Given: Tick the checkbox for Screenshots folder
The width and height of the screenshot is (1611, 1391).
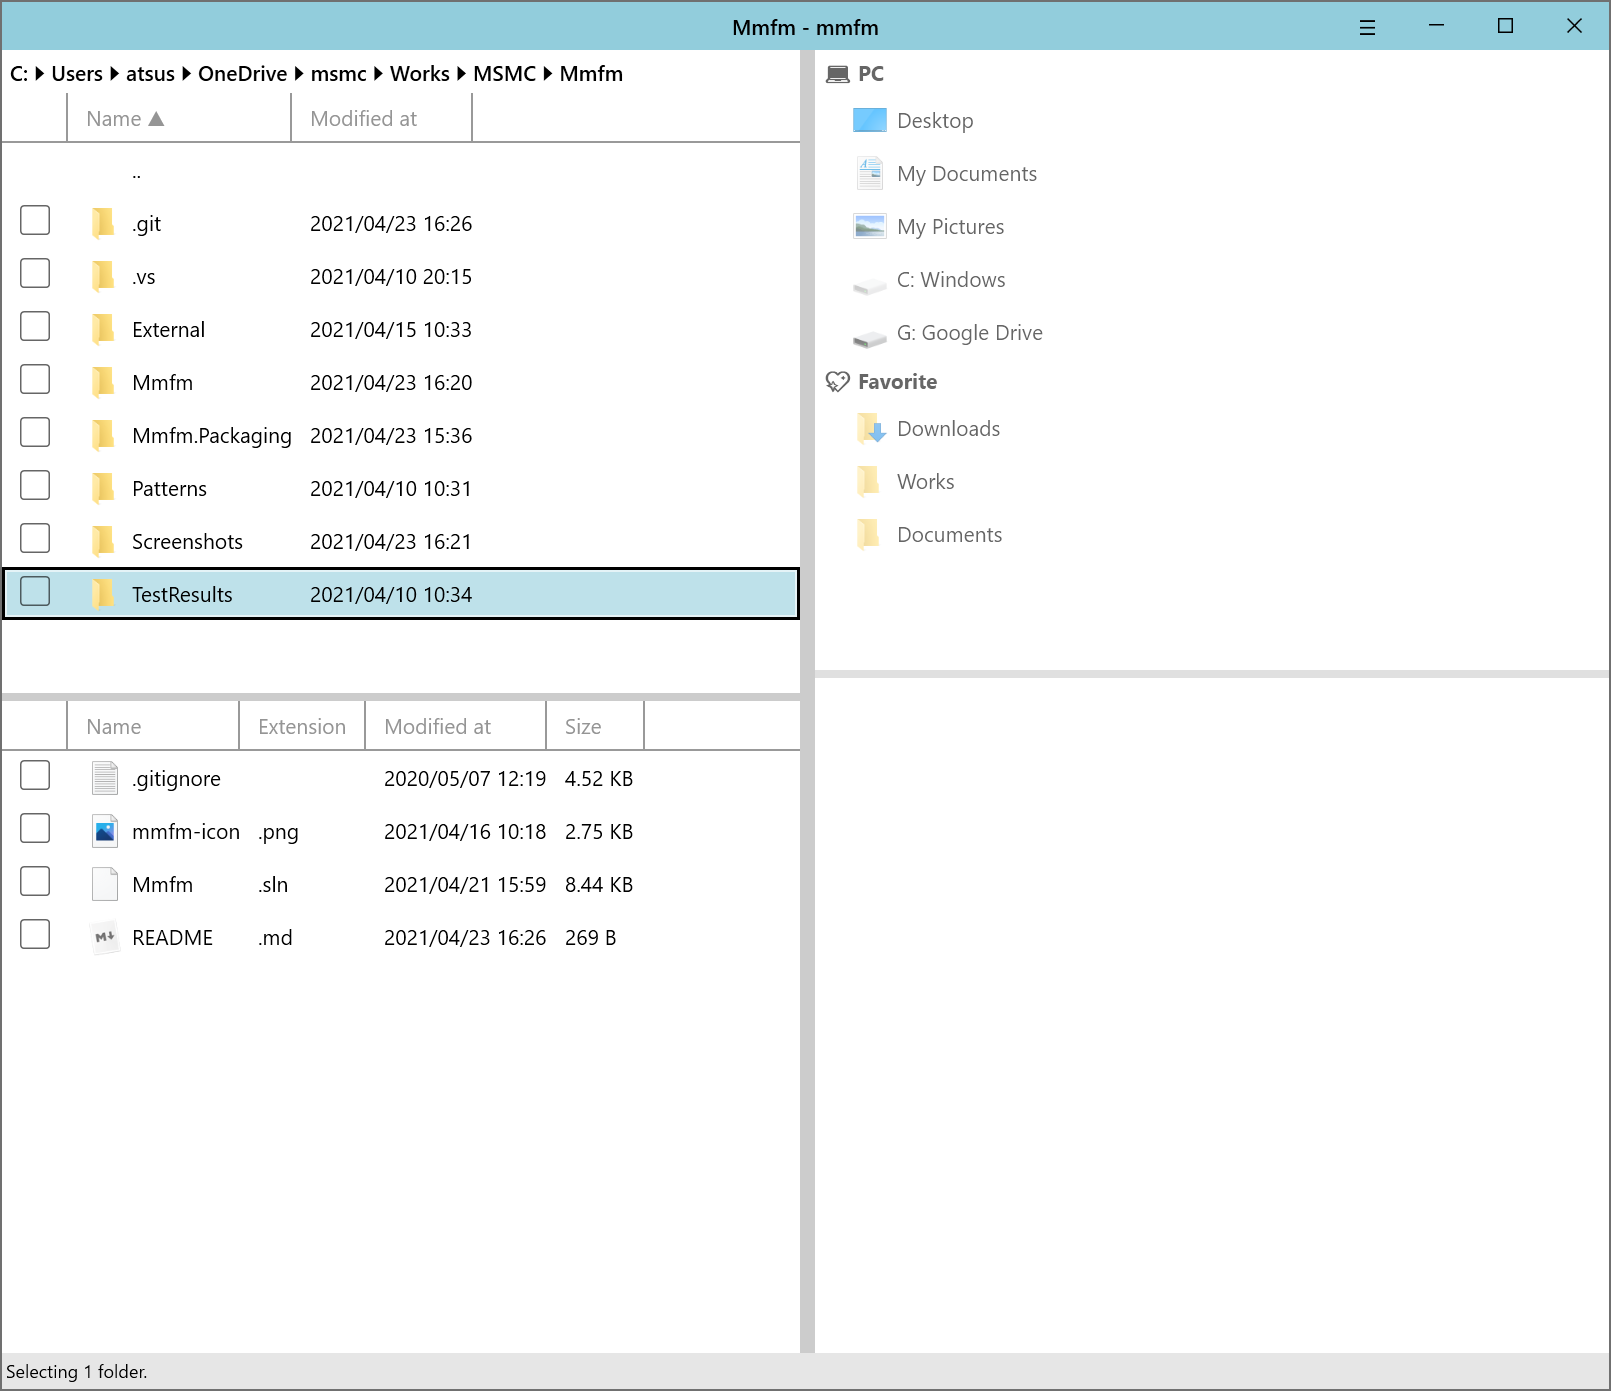Looking at the screenshot, I should coord(35,539).
